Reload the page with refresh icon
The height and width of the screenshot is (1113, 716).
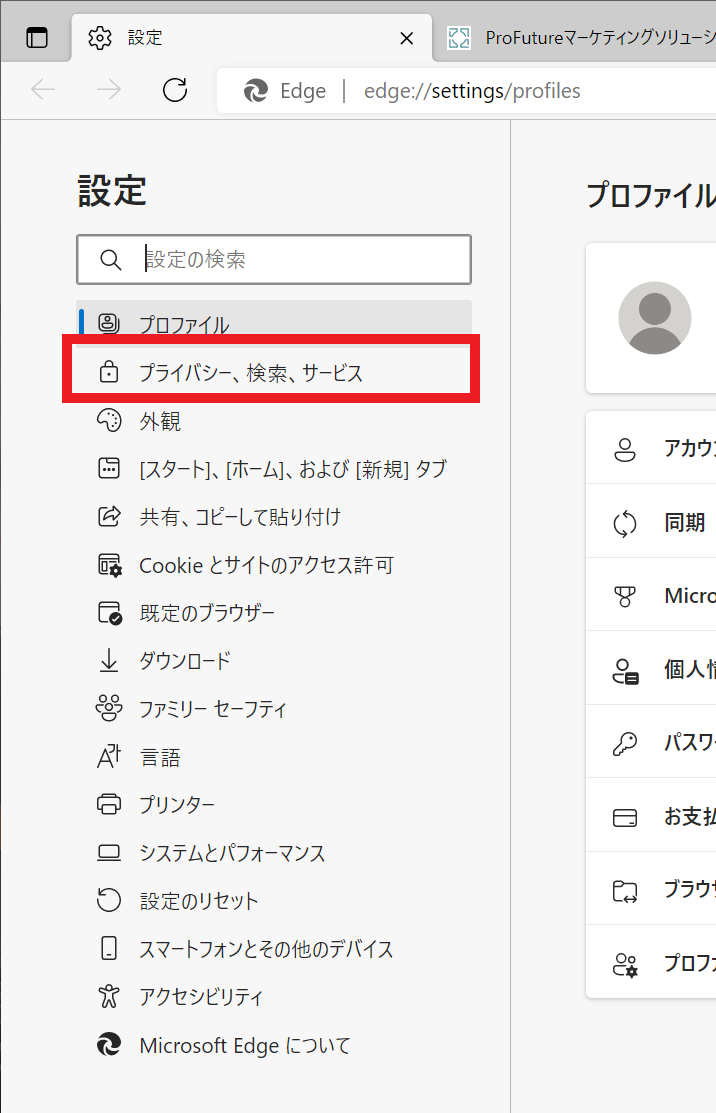tap(175, 90)
